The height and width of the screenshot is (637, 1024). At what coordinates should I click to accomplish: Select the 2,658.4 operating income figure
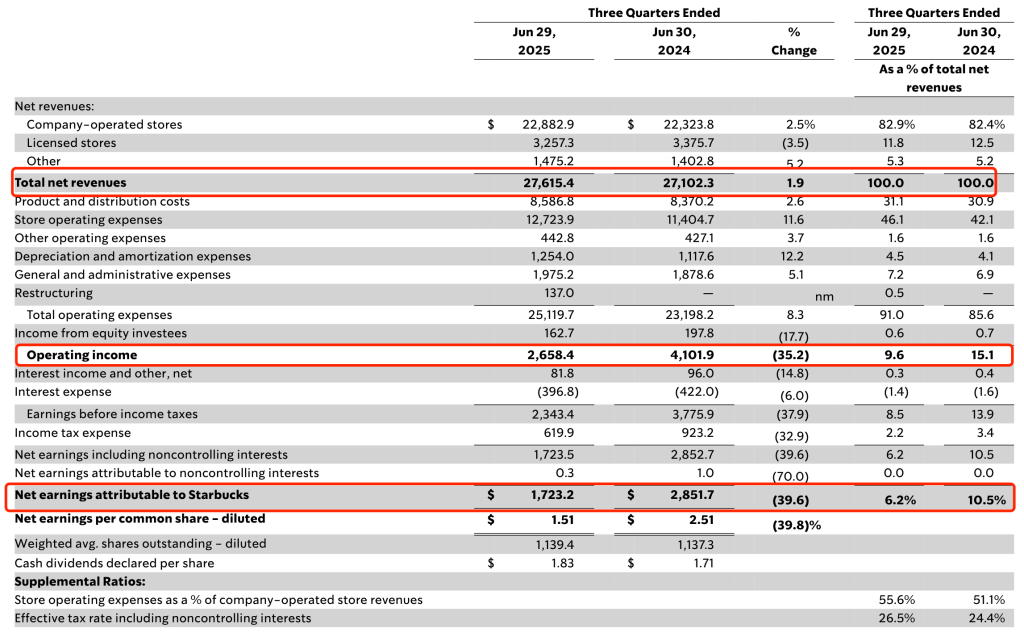pyautogui.click(x=551, y=355)
